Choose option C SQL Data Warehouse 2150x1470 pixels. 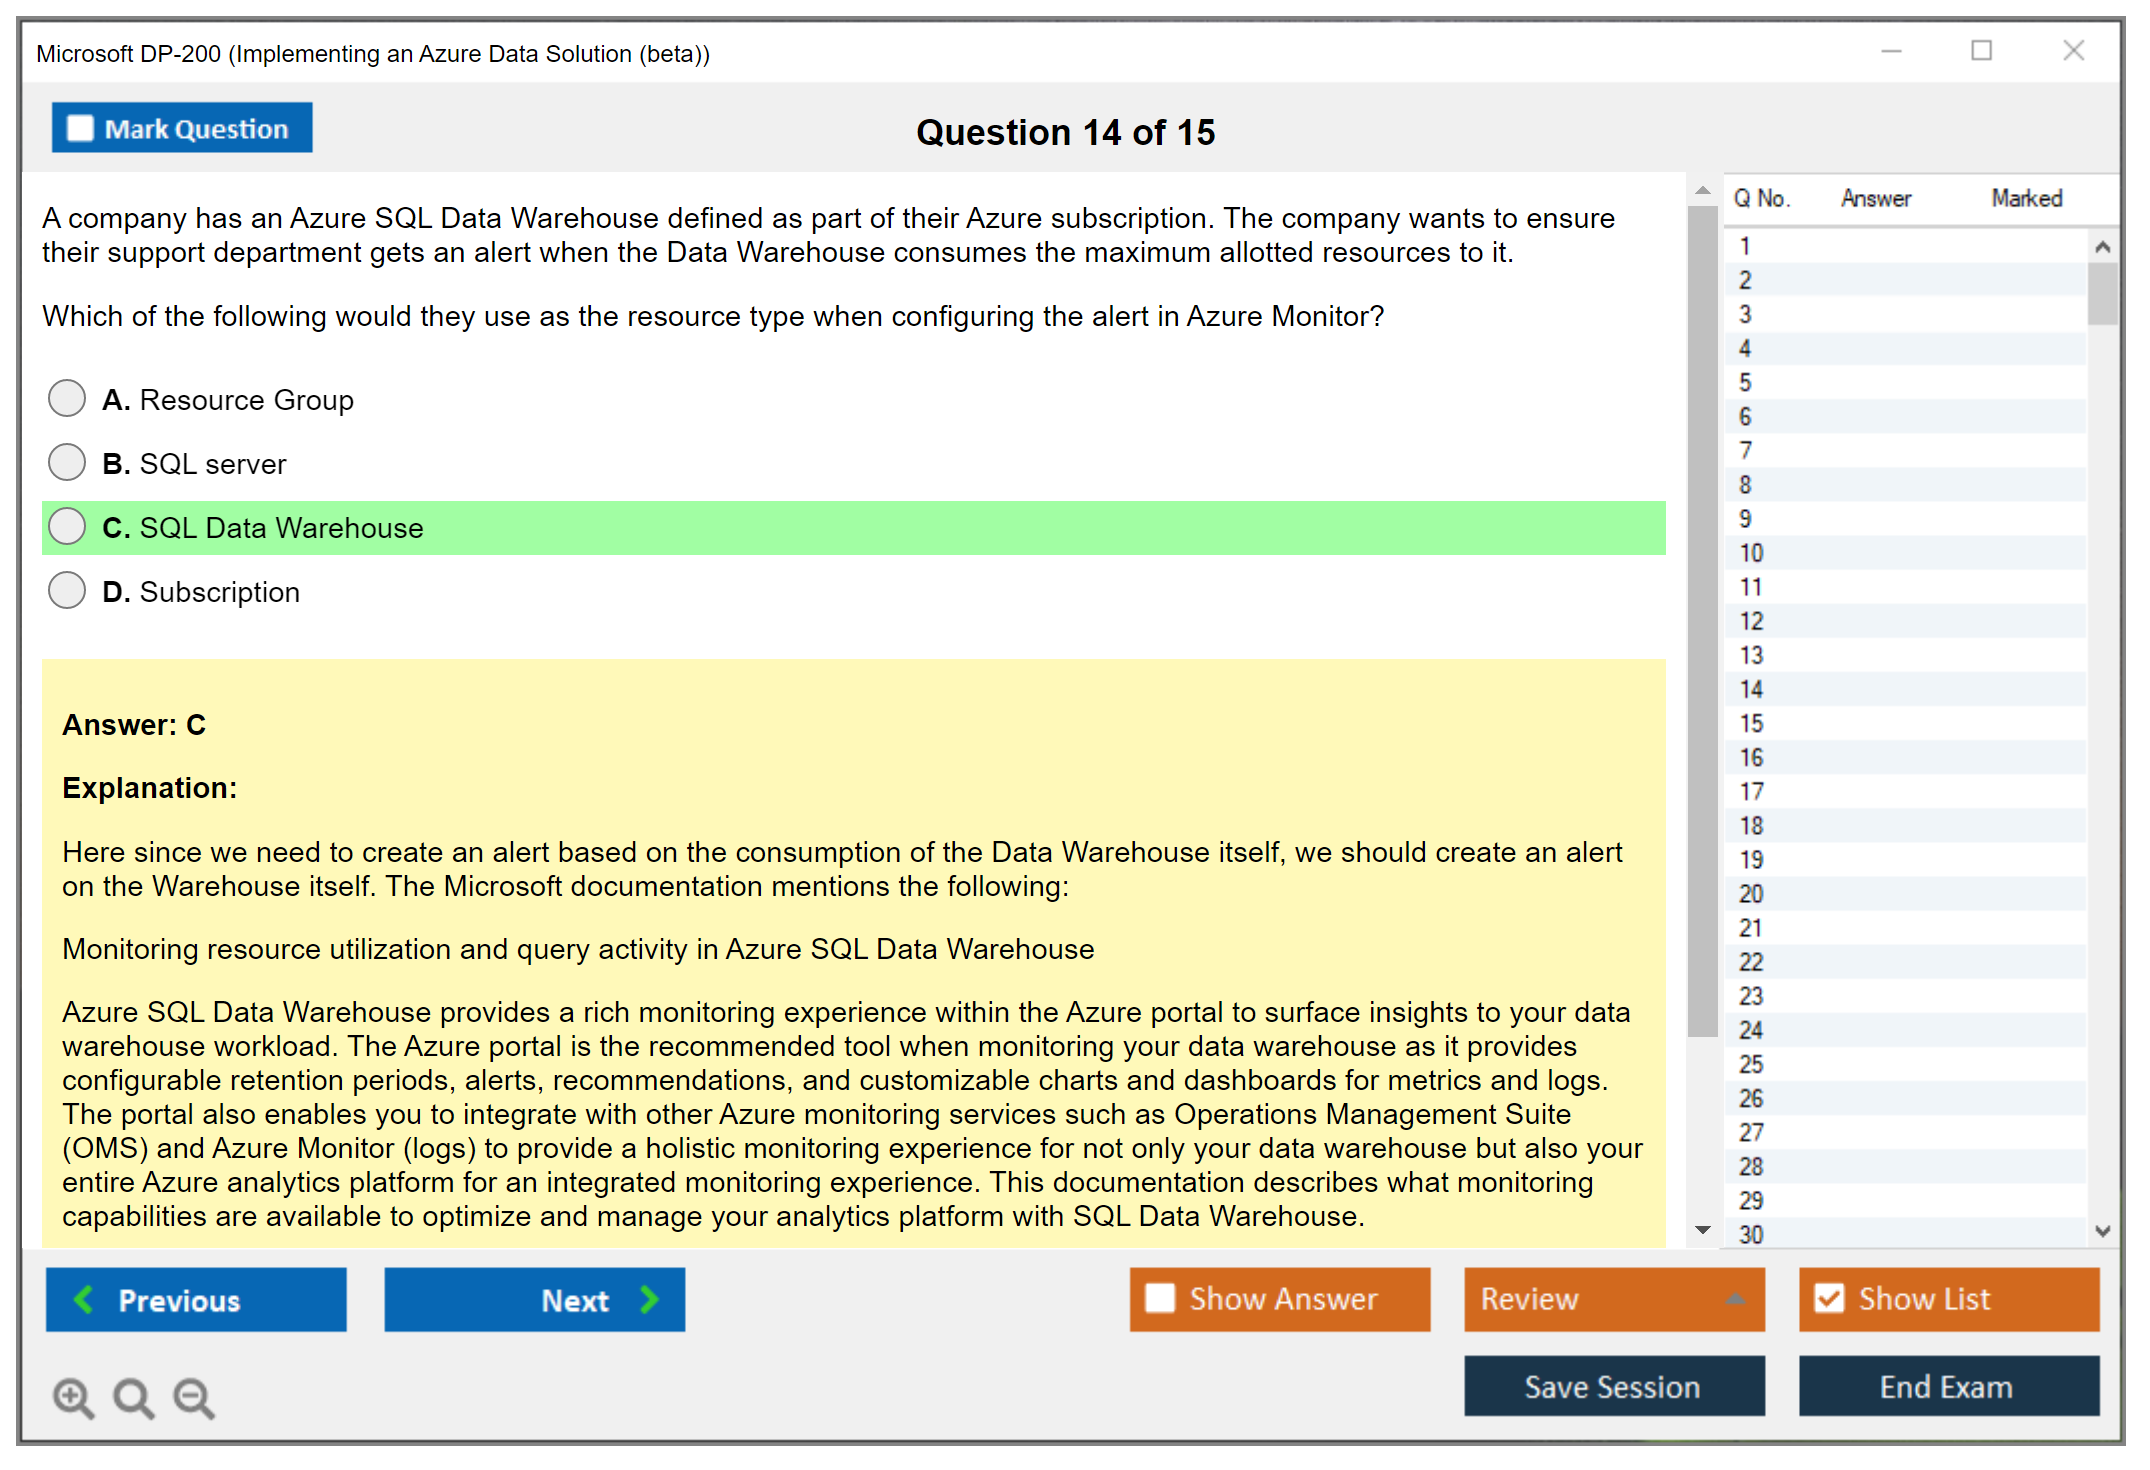pyautogui.click(x=67, y=527)
